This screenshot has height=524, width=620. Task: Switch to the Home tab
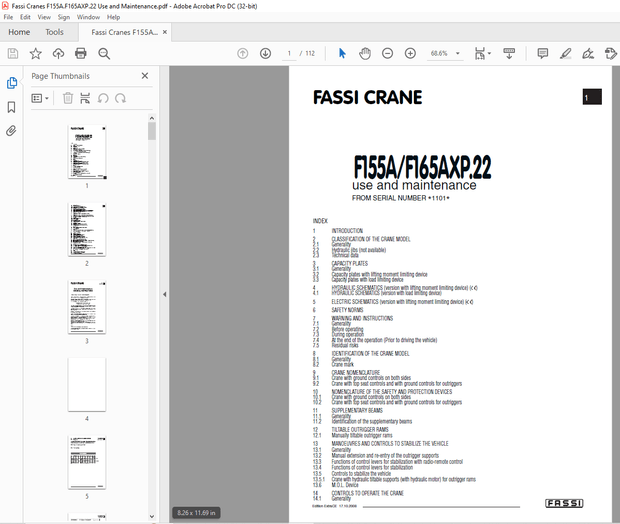pos(19,32)
